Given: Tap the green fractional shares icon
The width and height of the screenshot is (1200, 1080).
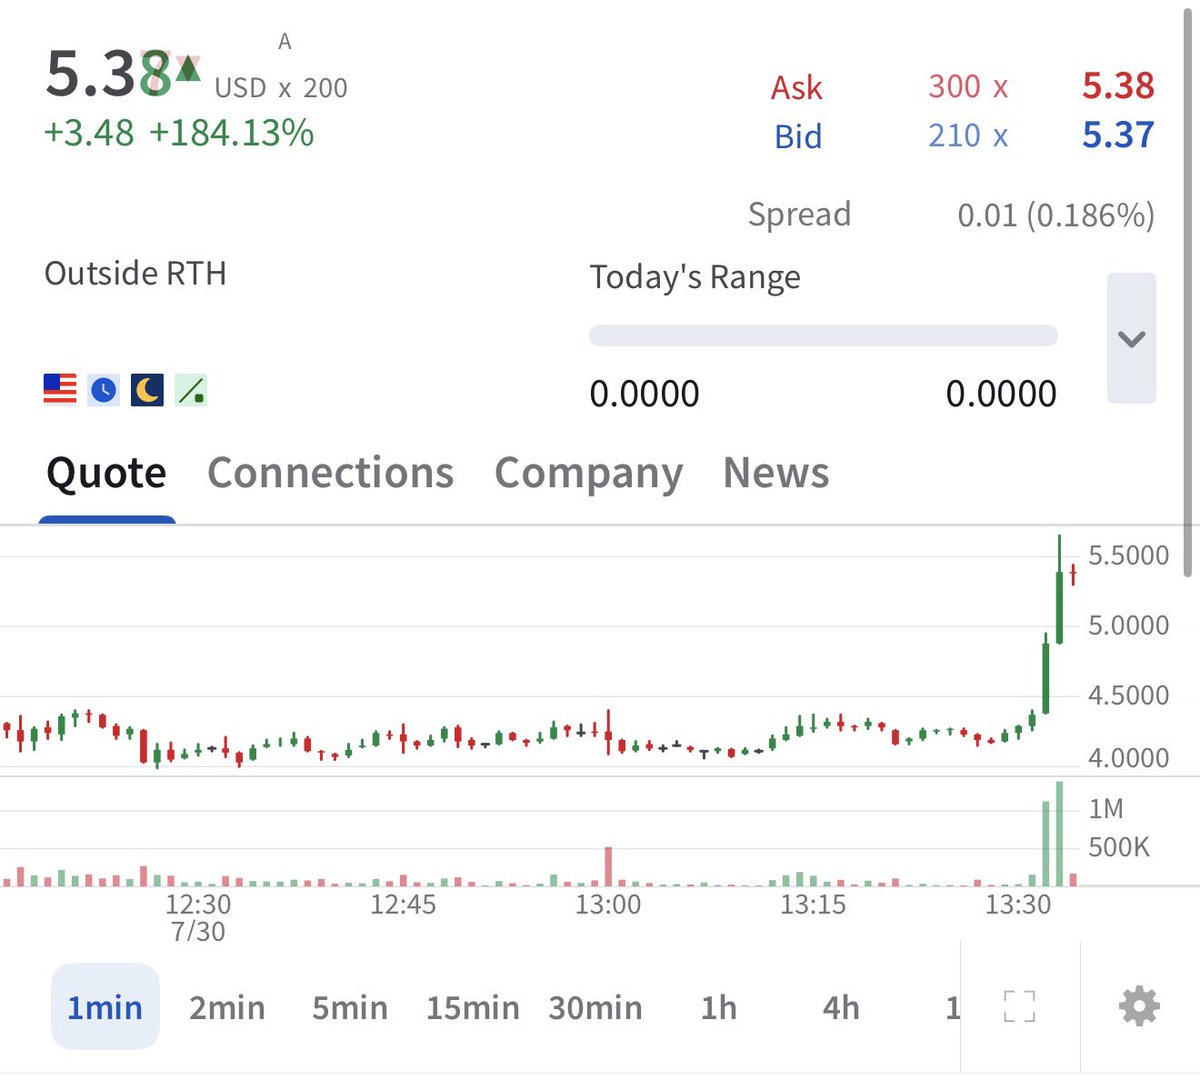Looking at the screenshot, I should coord(191,389).
